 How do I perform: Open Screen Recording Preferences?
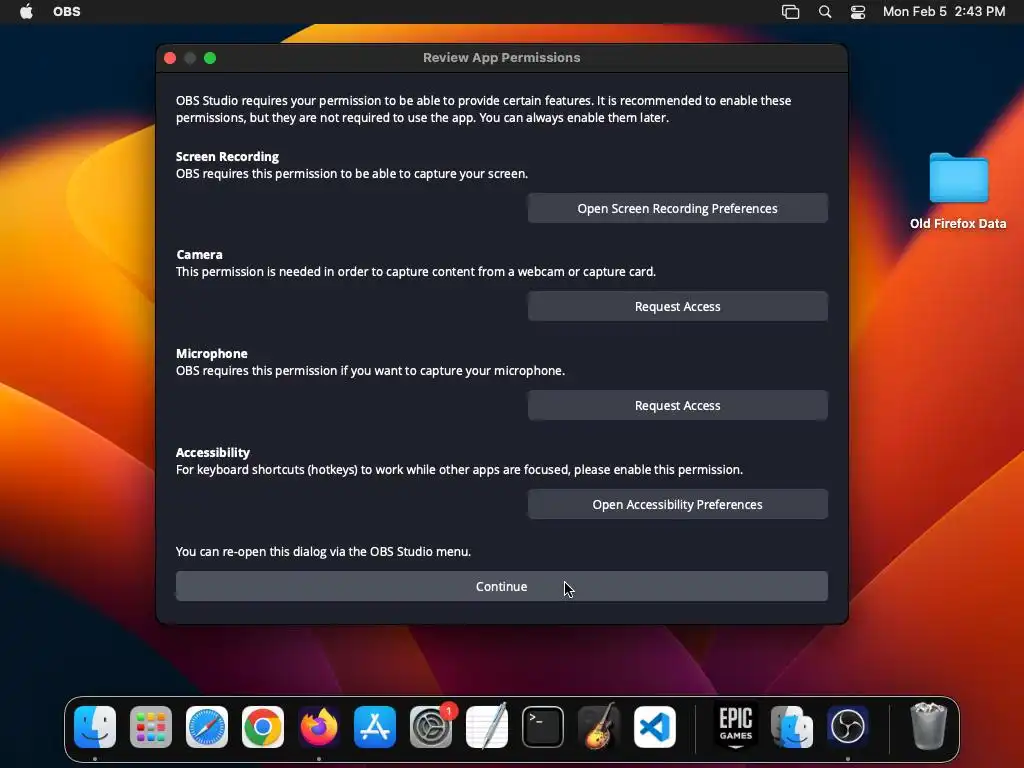click(677, 208)
